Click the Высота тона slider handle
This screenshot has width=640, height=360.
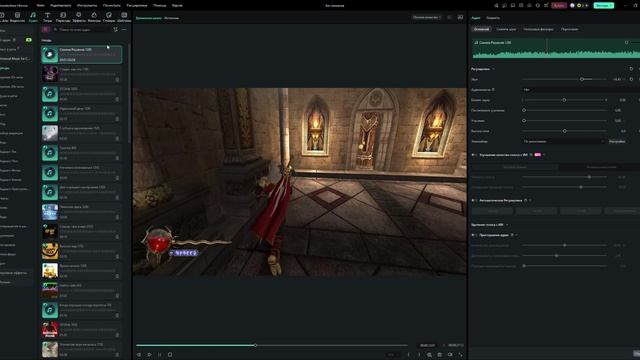pos(564,131)
